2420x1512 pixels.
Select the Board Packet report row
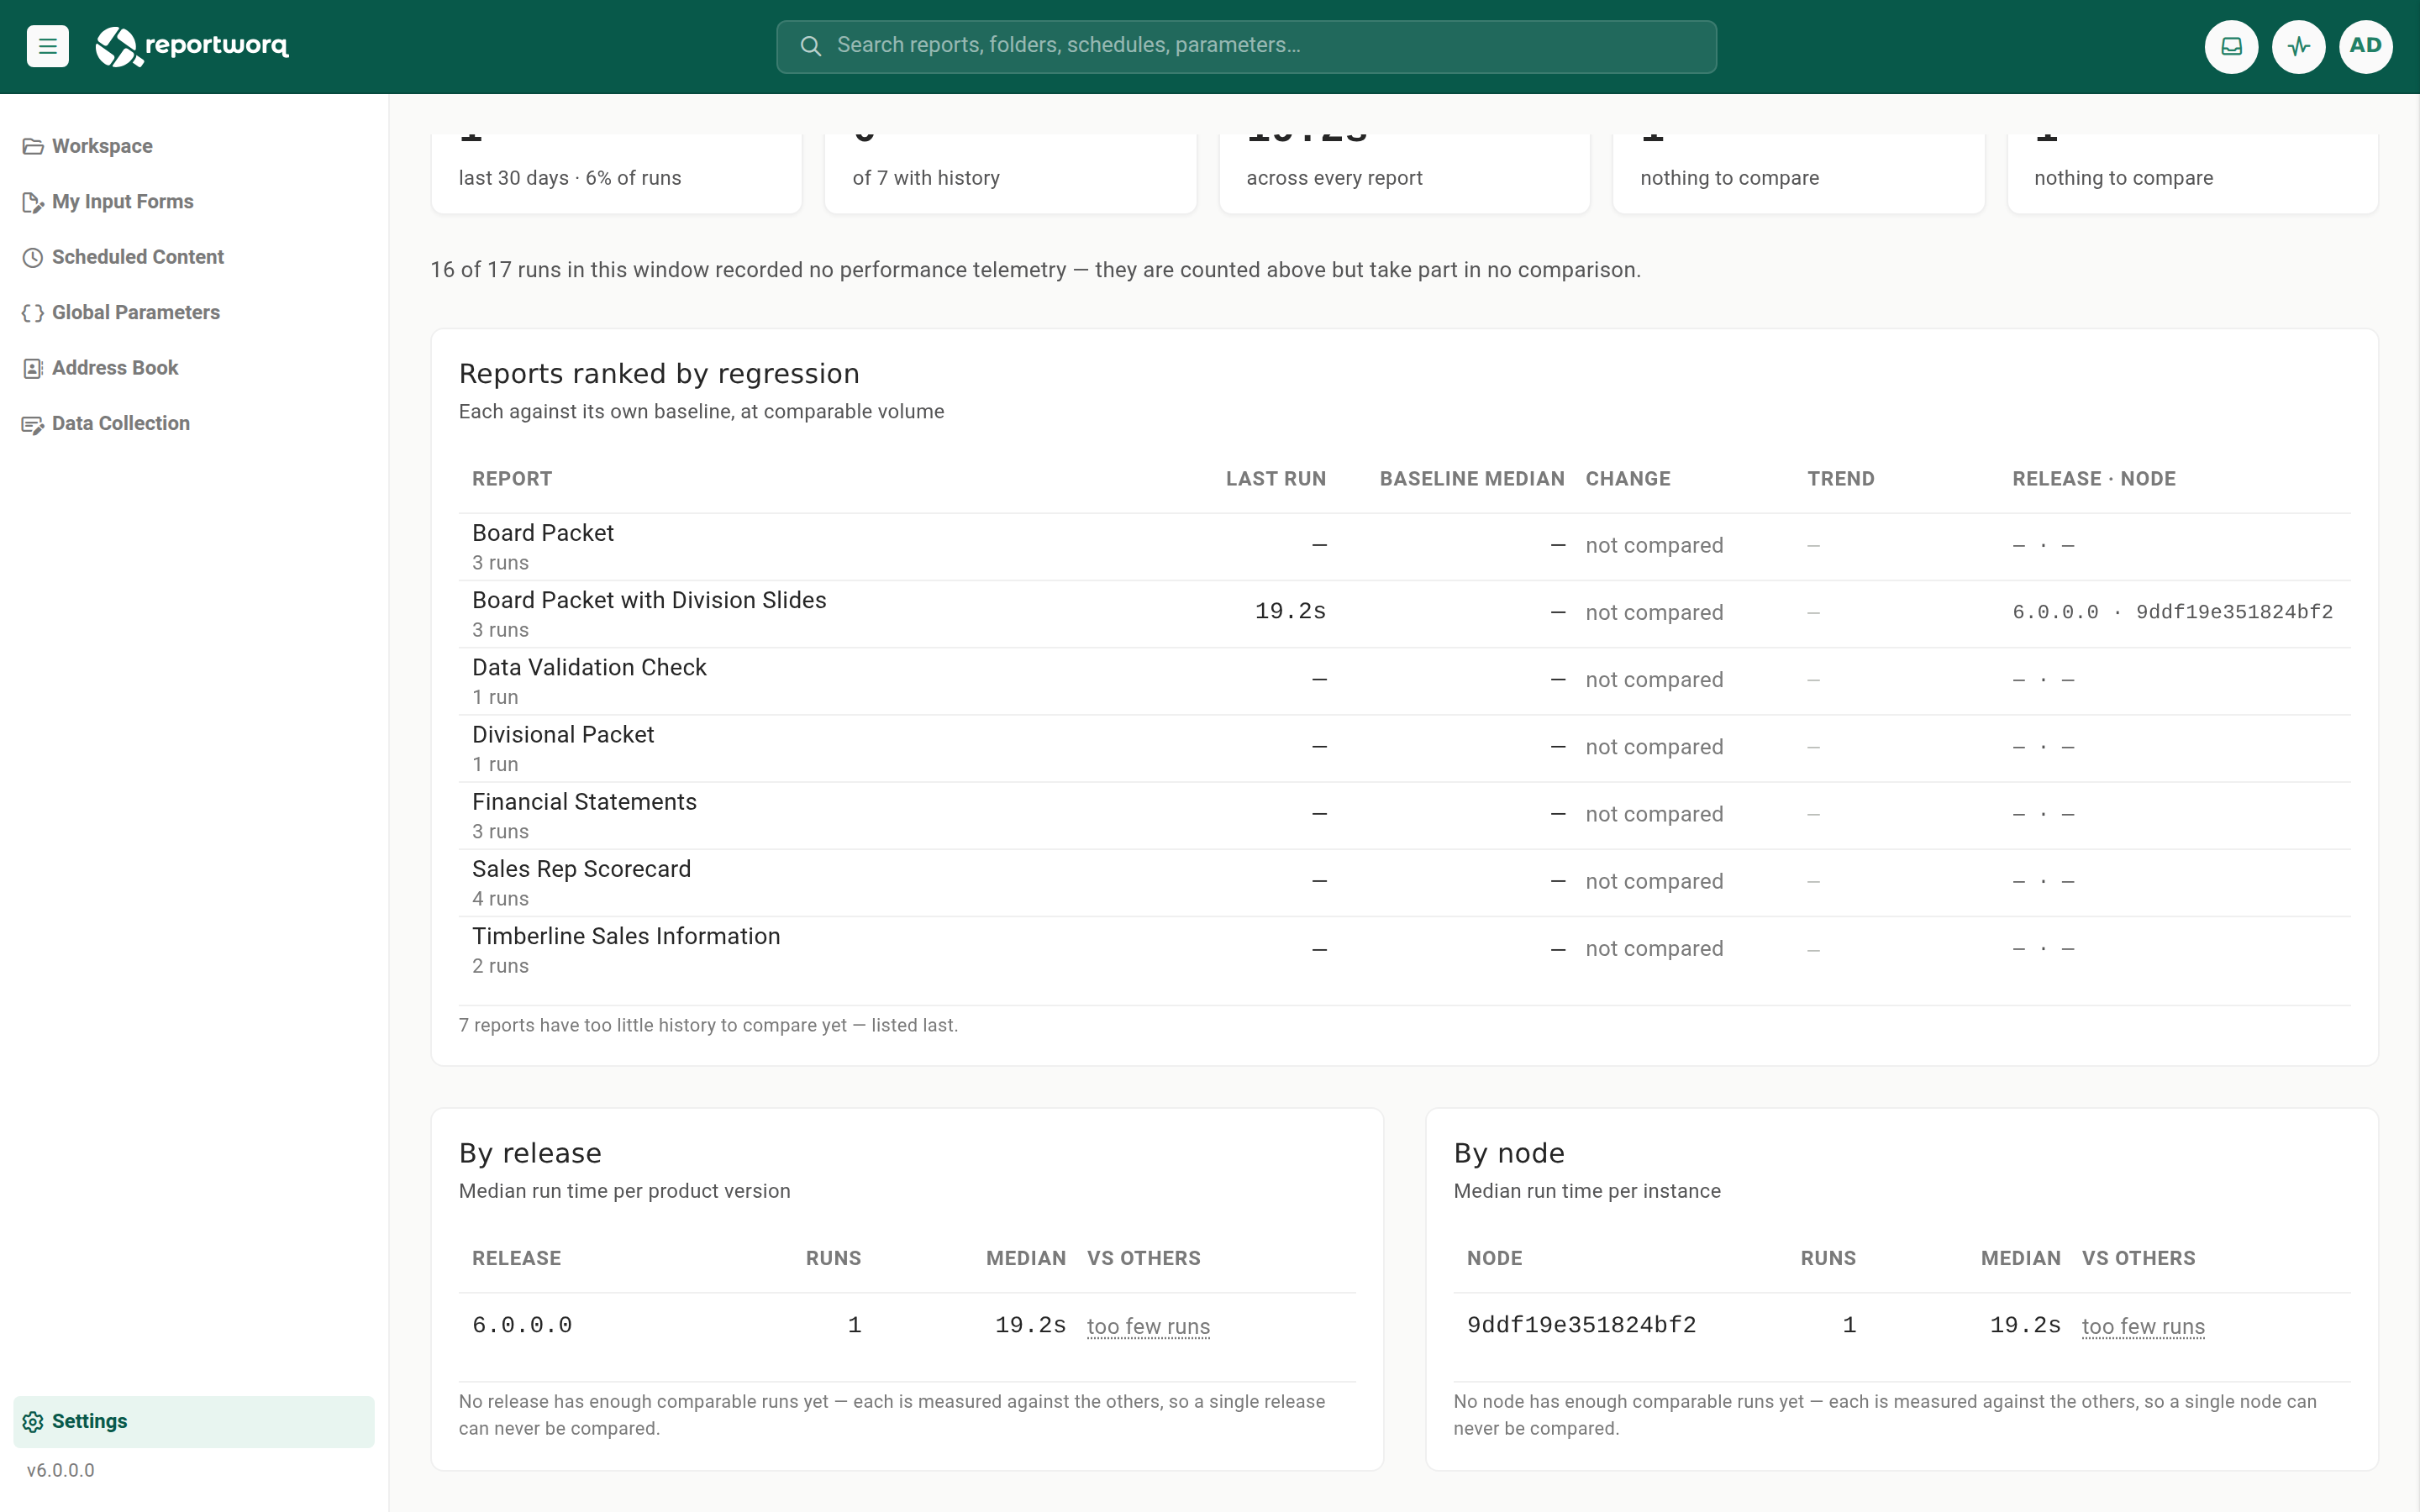point(1404,547)
